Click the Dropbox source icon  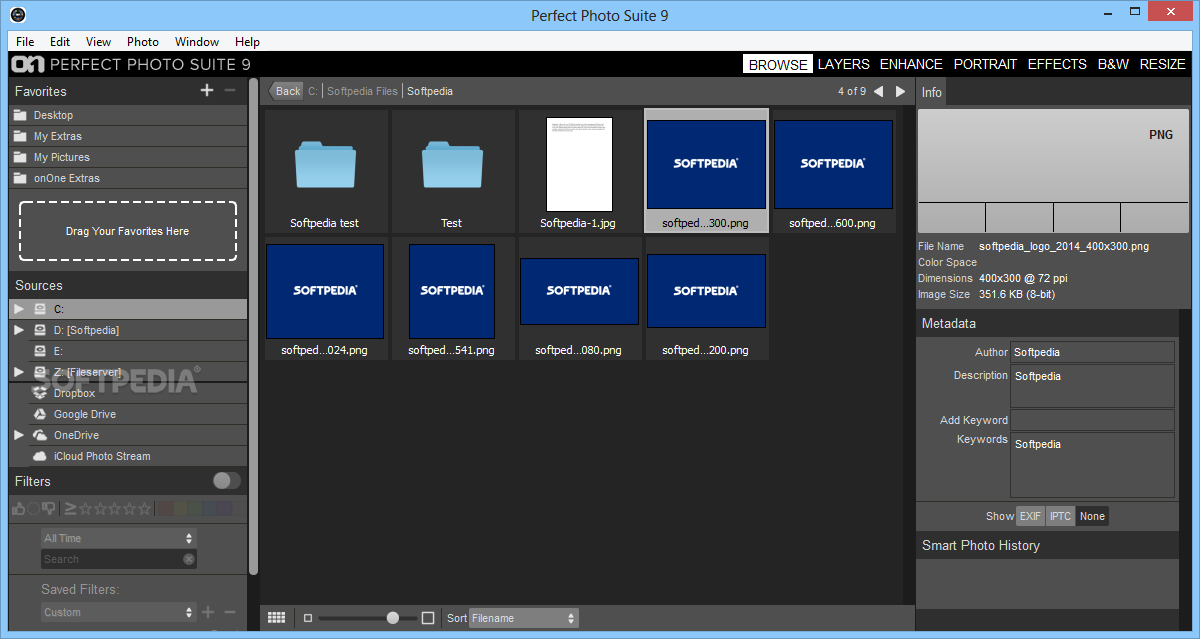pos(40,393)
